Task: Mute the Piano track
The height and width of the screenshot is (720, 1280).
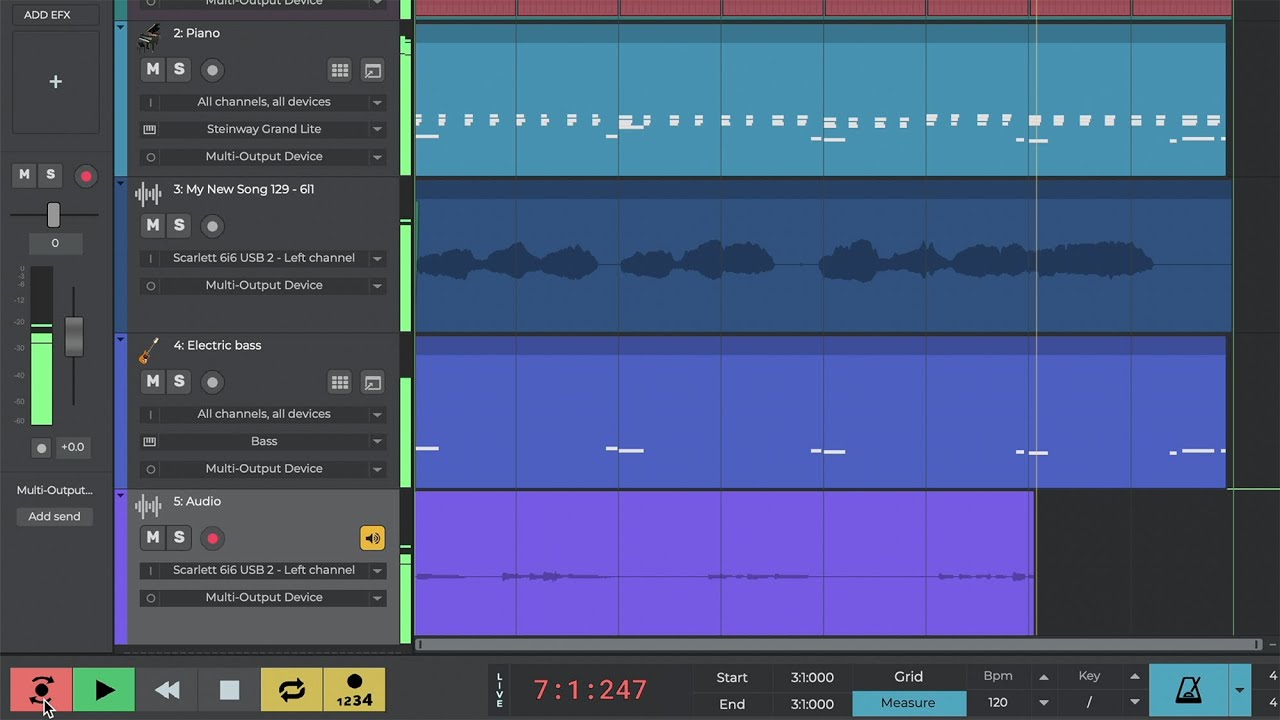Action: [153, 69]
